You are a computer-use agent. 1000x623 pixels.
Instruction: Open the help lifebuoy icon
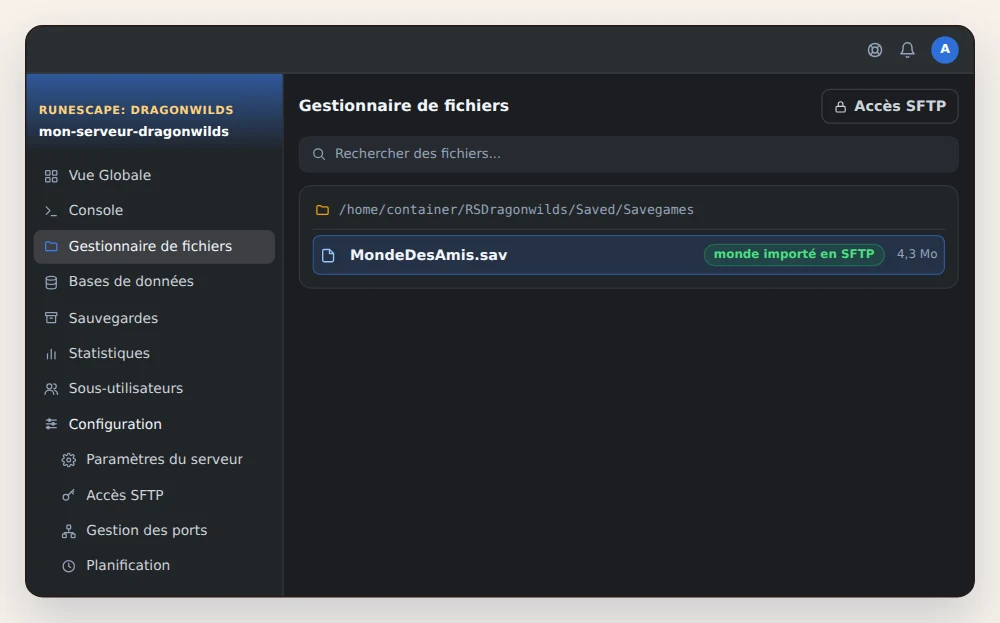[875, 50]
